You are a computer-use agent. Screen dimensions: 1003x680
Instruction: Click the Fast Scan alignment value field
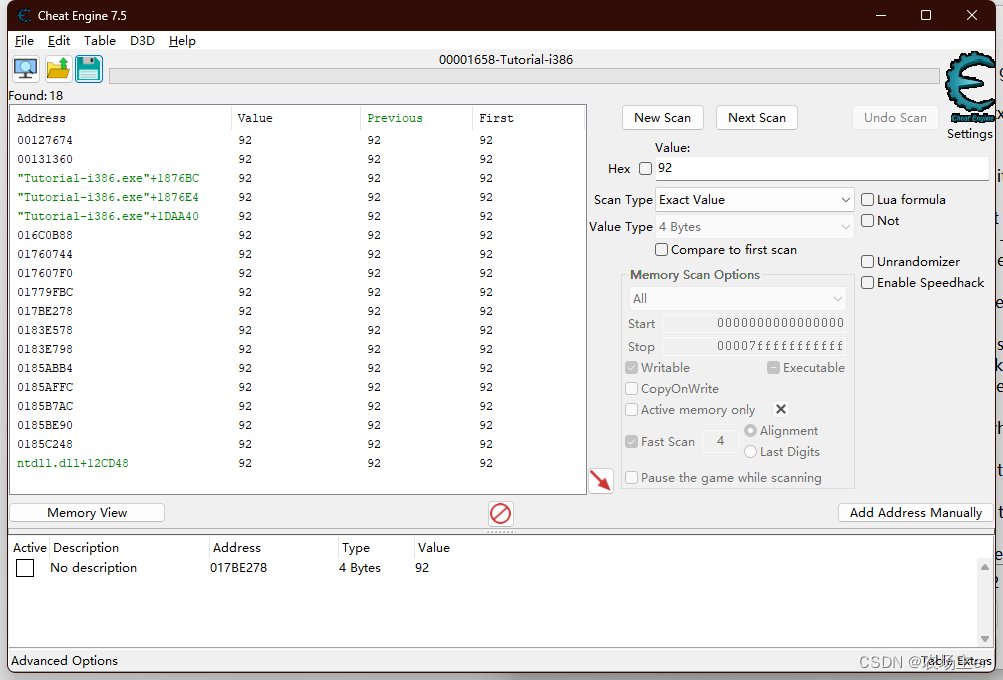[x=720, y=441]
